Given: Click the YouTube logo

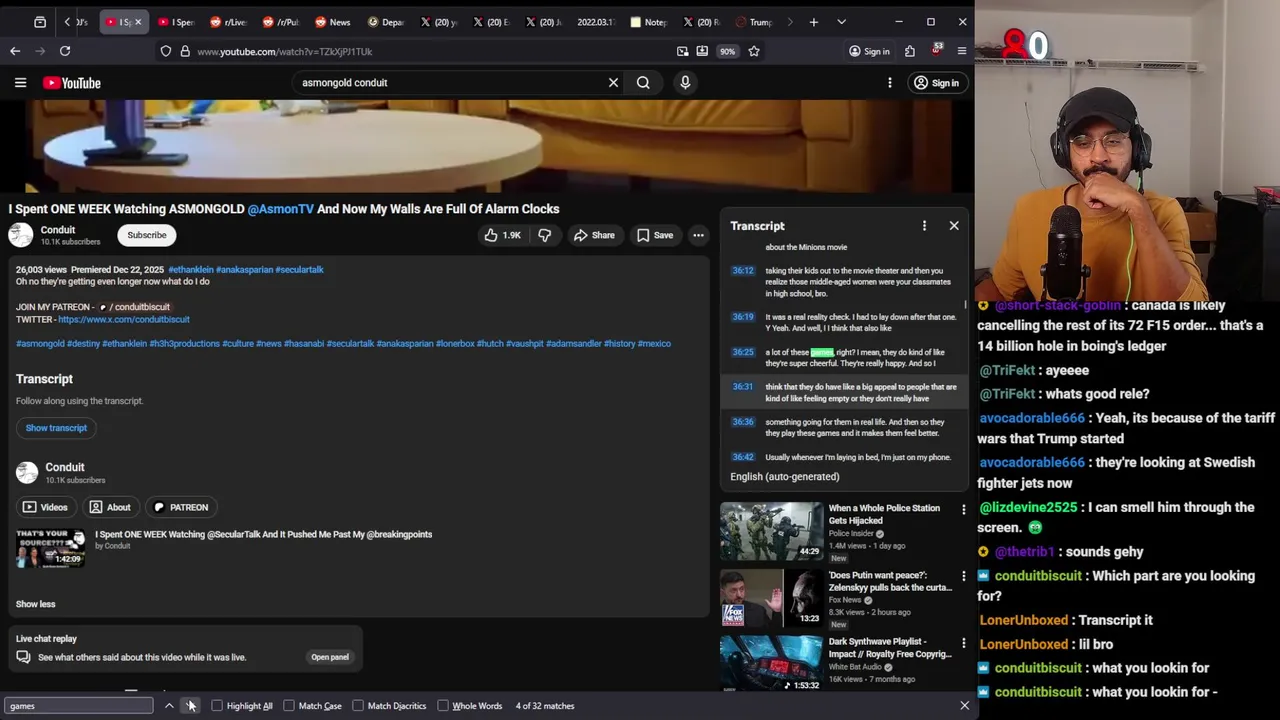Looking at the screenshot, I should 72,83.
